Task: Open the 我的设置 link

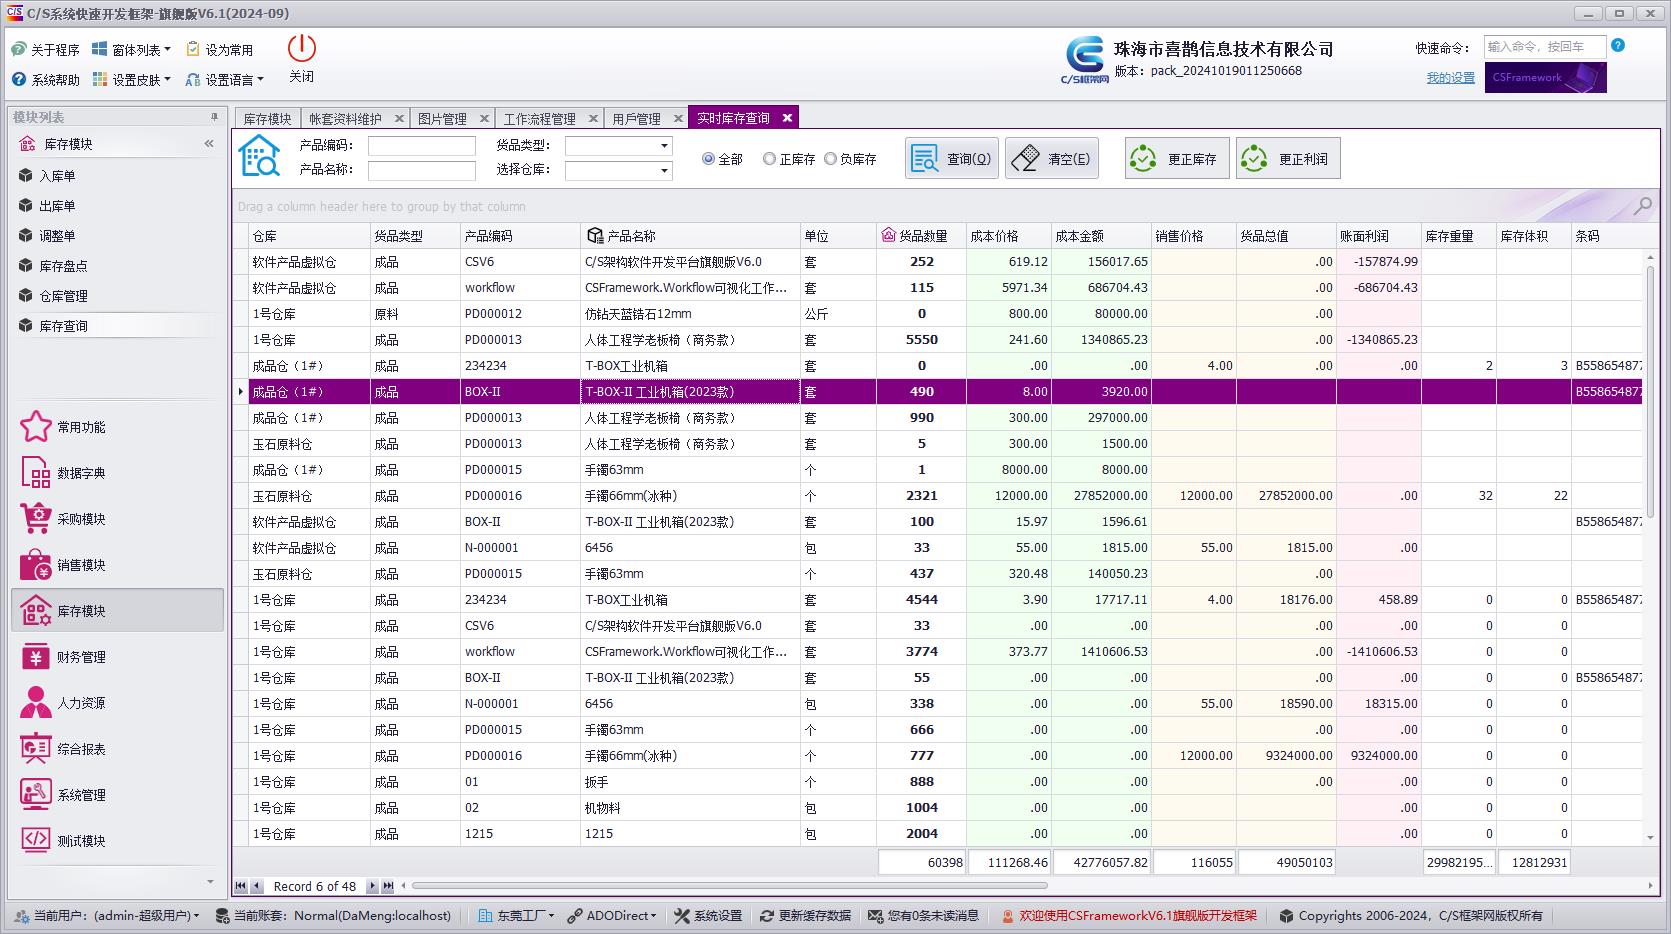Action: (x=1450, y=78)
